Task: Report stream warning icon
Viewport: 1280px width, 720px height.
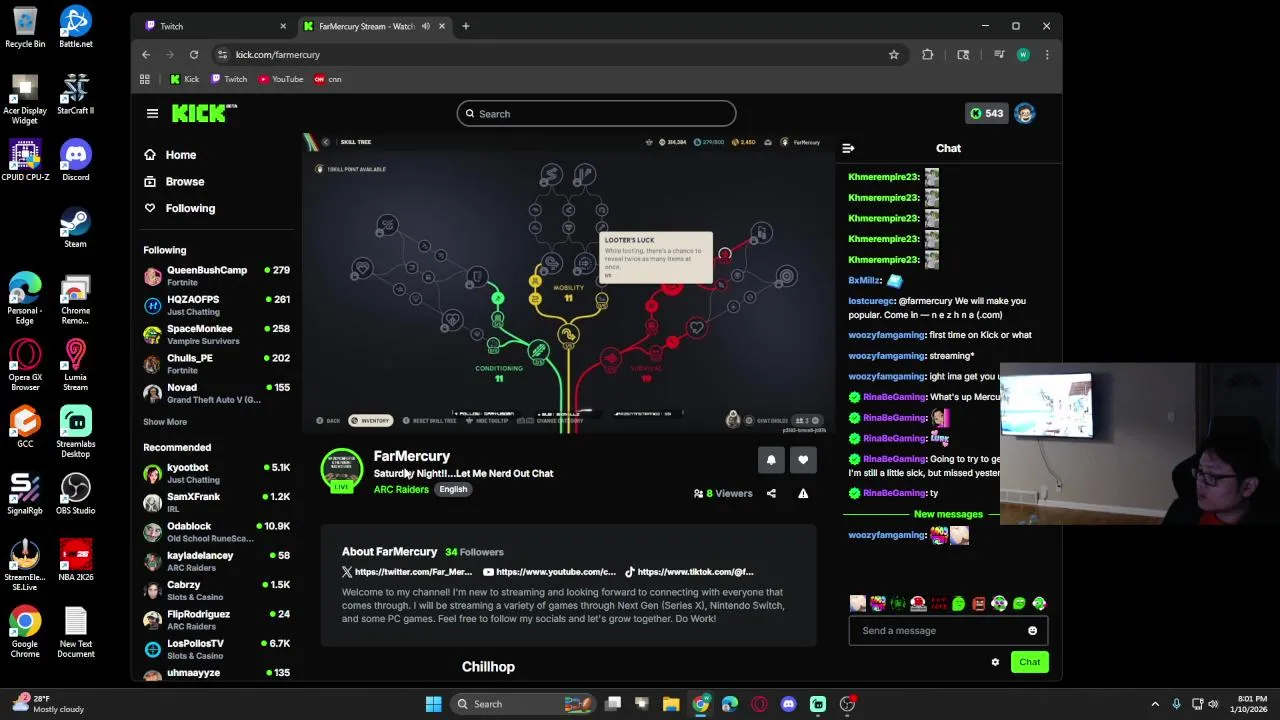Action: tap(803, 493)
